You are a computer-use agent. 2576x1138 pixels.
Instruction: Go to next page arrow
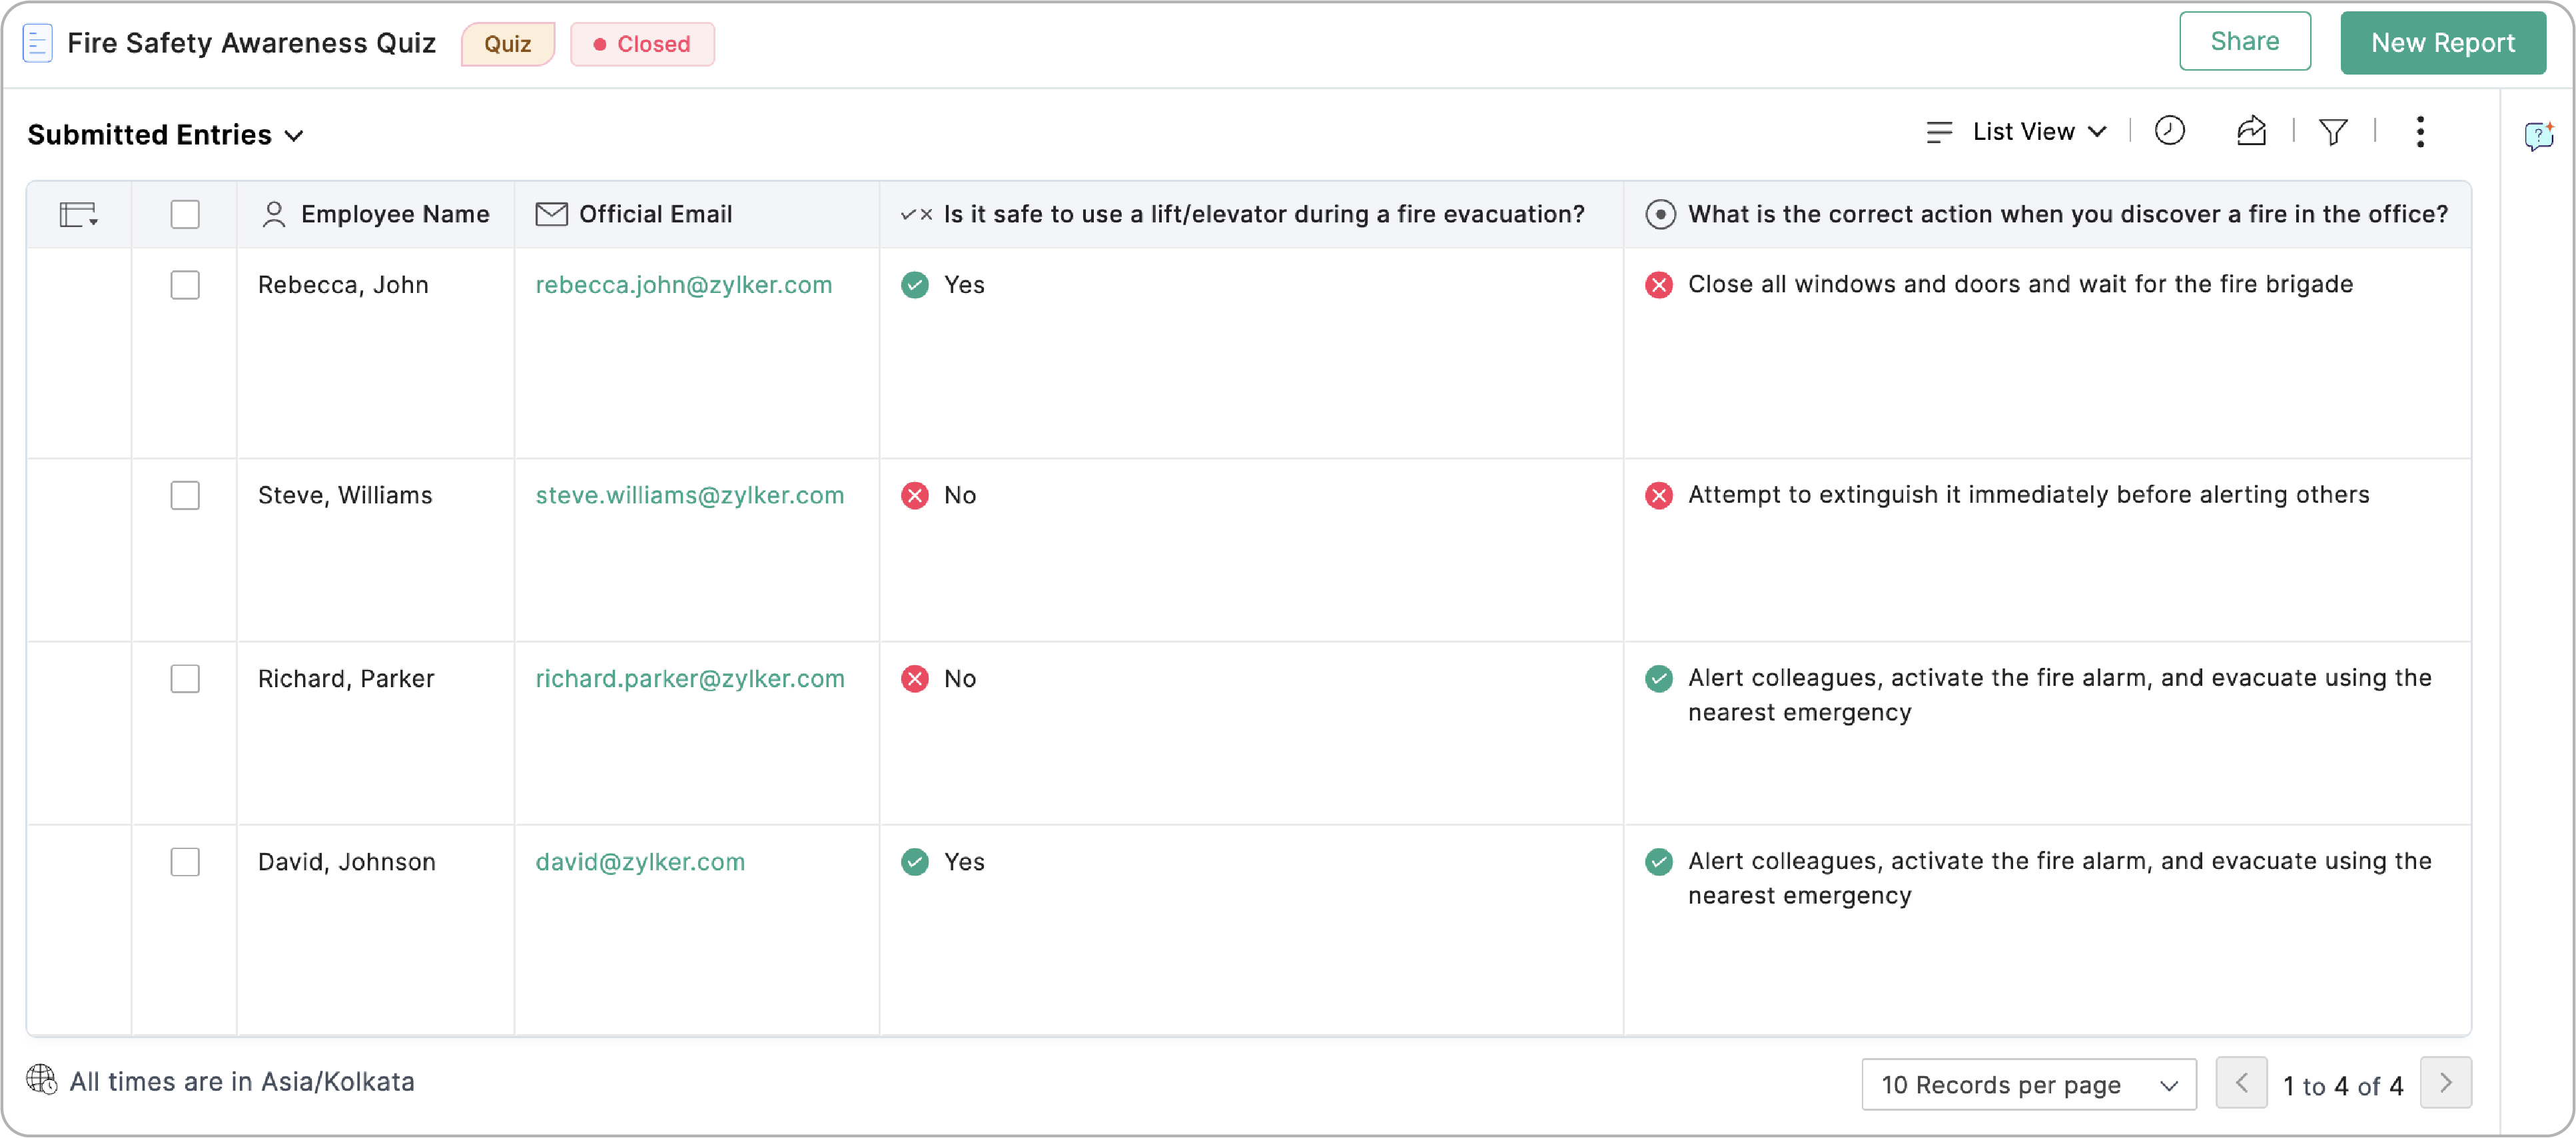pos(2445,1083)
